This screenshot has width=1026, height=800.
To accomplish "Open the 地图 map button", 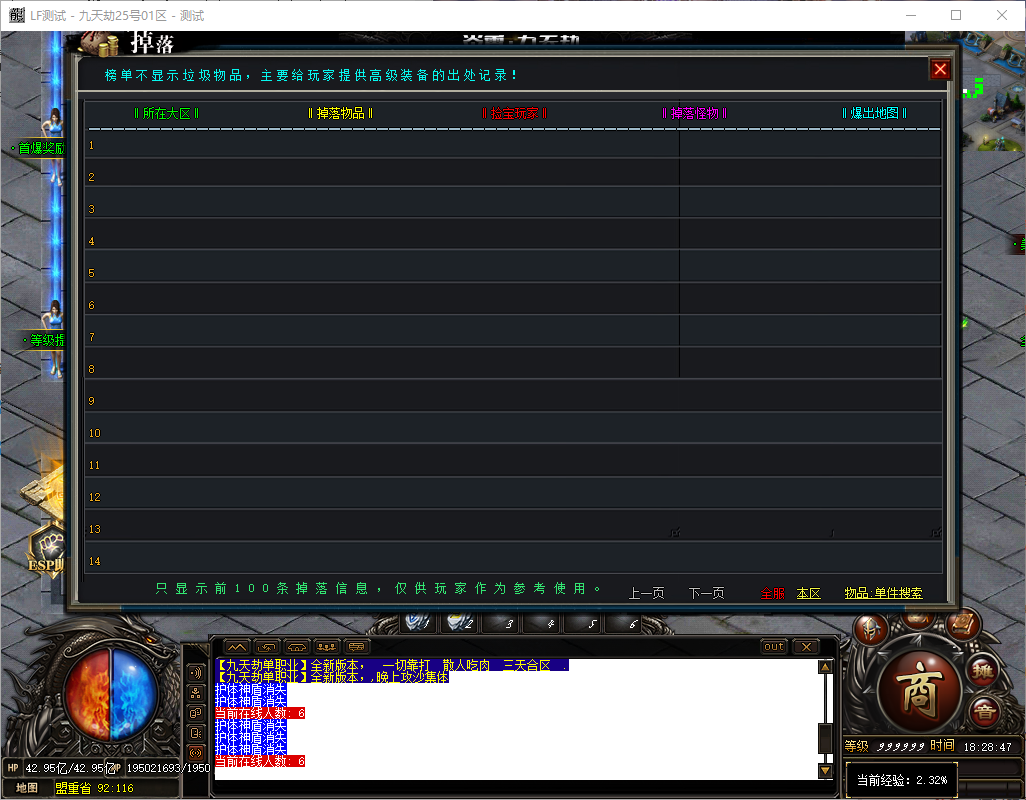I will click(x=27, y=788).
